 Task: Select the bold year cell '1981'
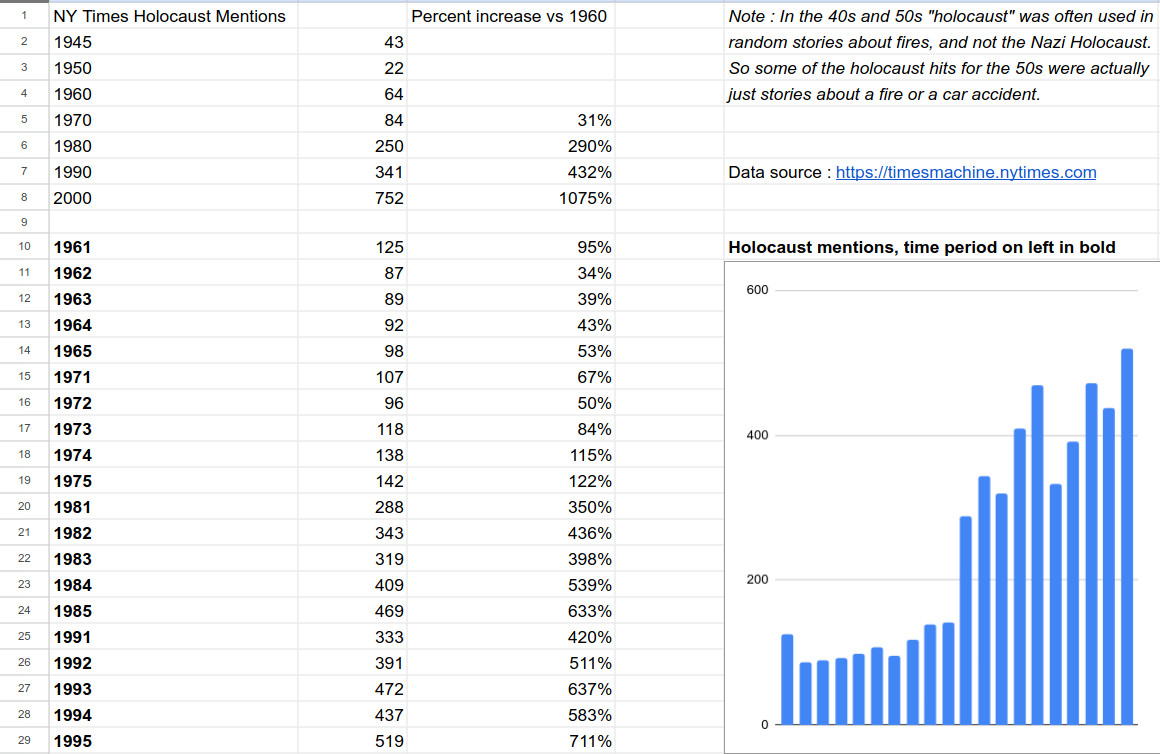[174, 507]
